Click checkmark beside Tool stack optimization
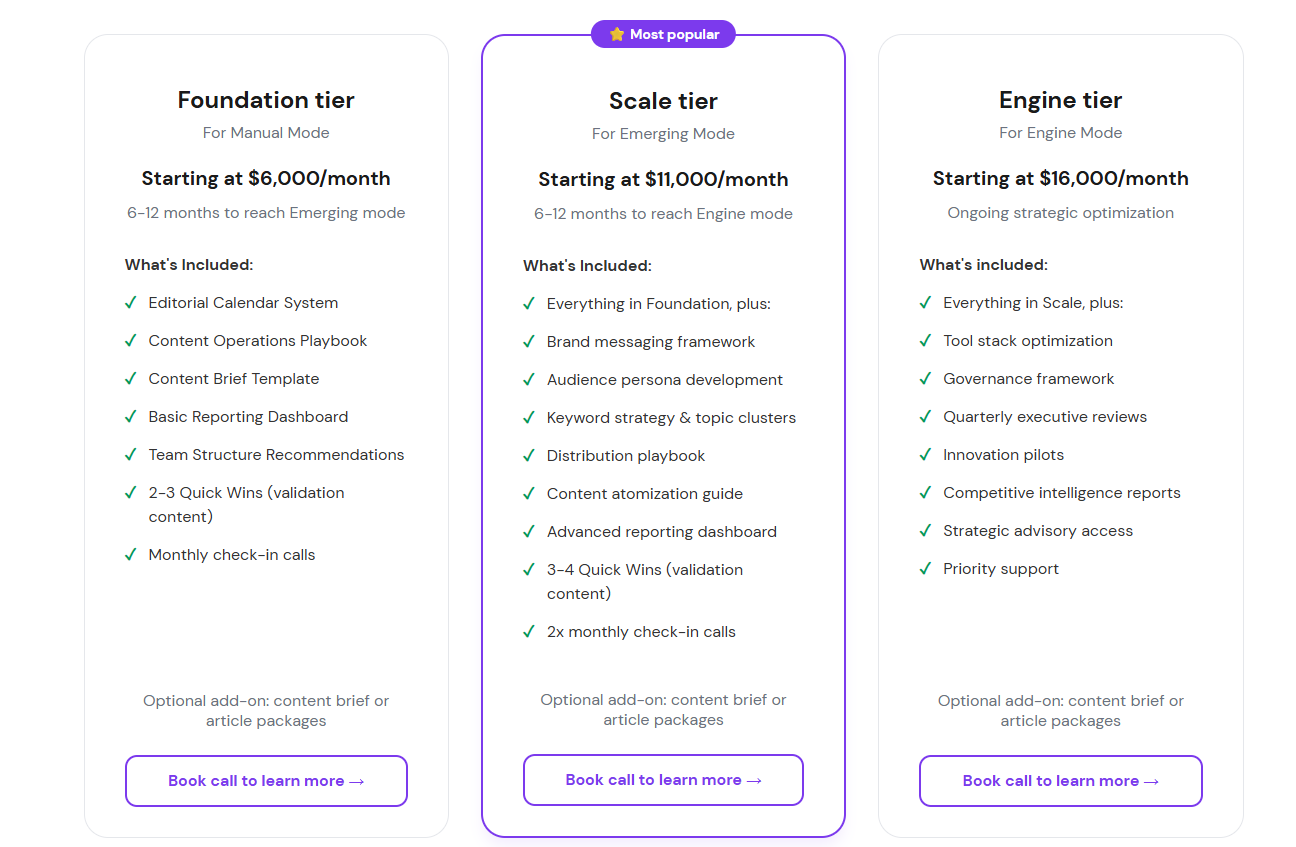1296x847 pixels. tap(925, 340)
